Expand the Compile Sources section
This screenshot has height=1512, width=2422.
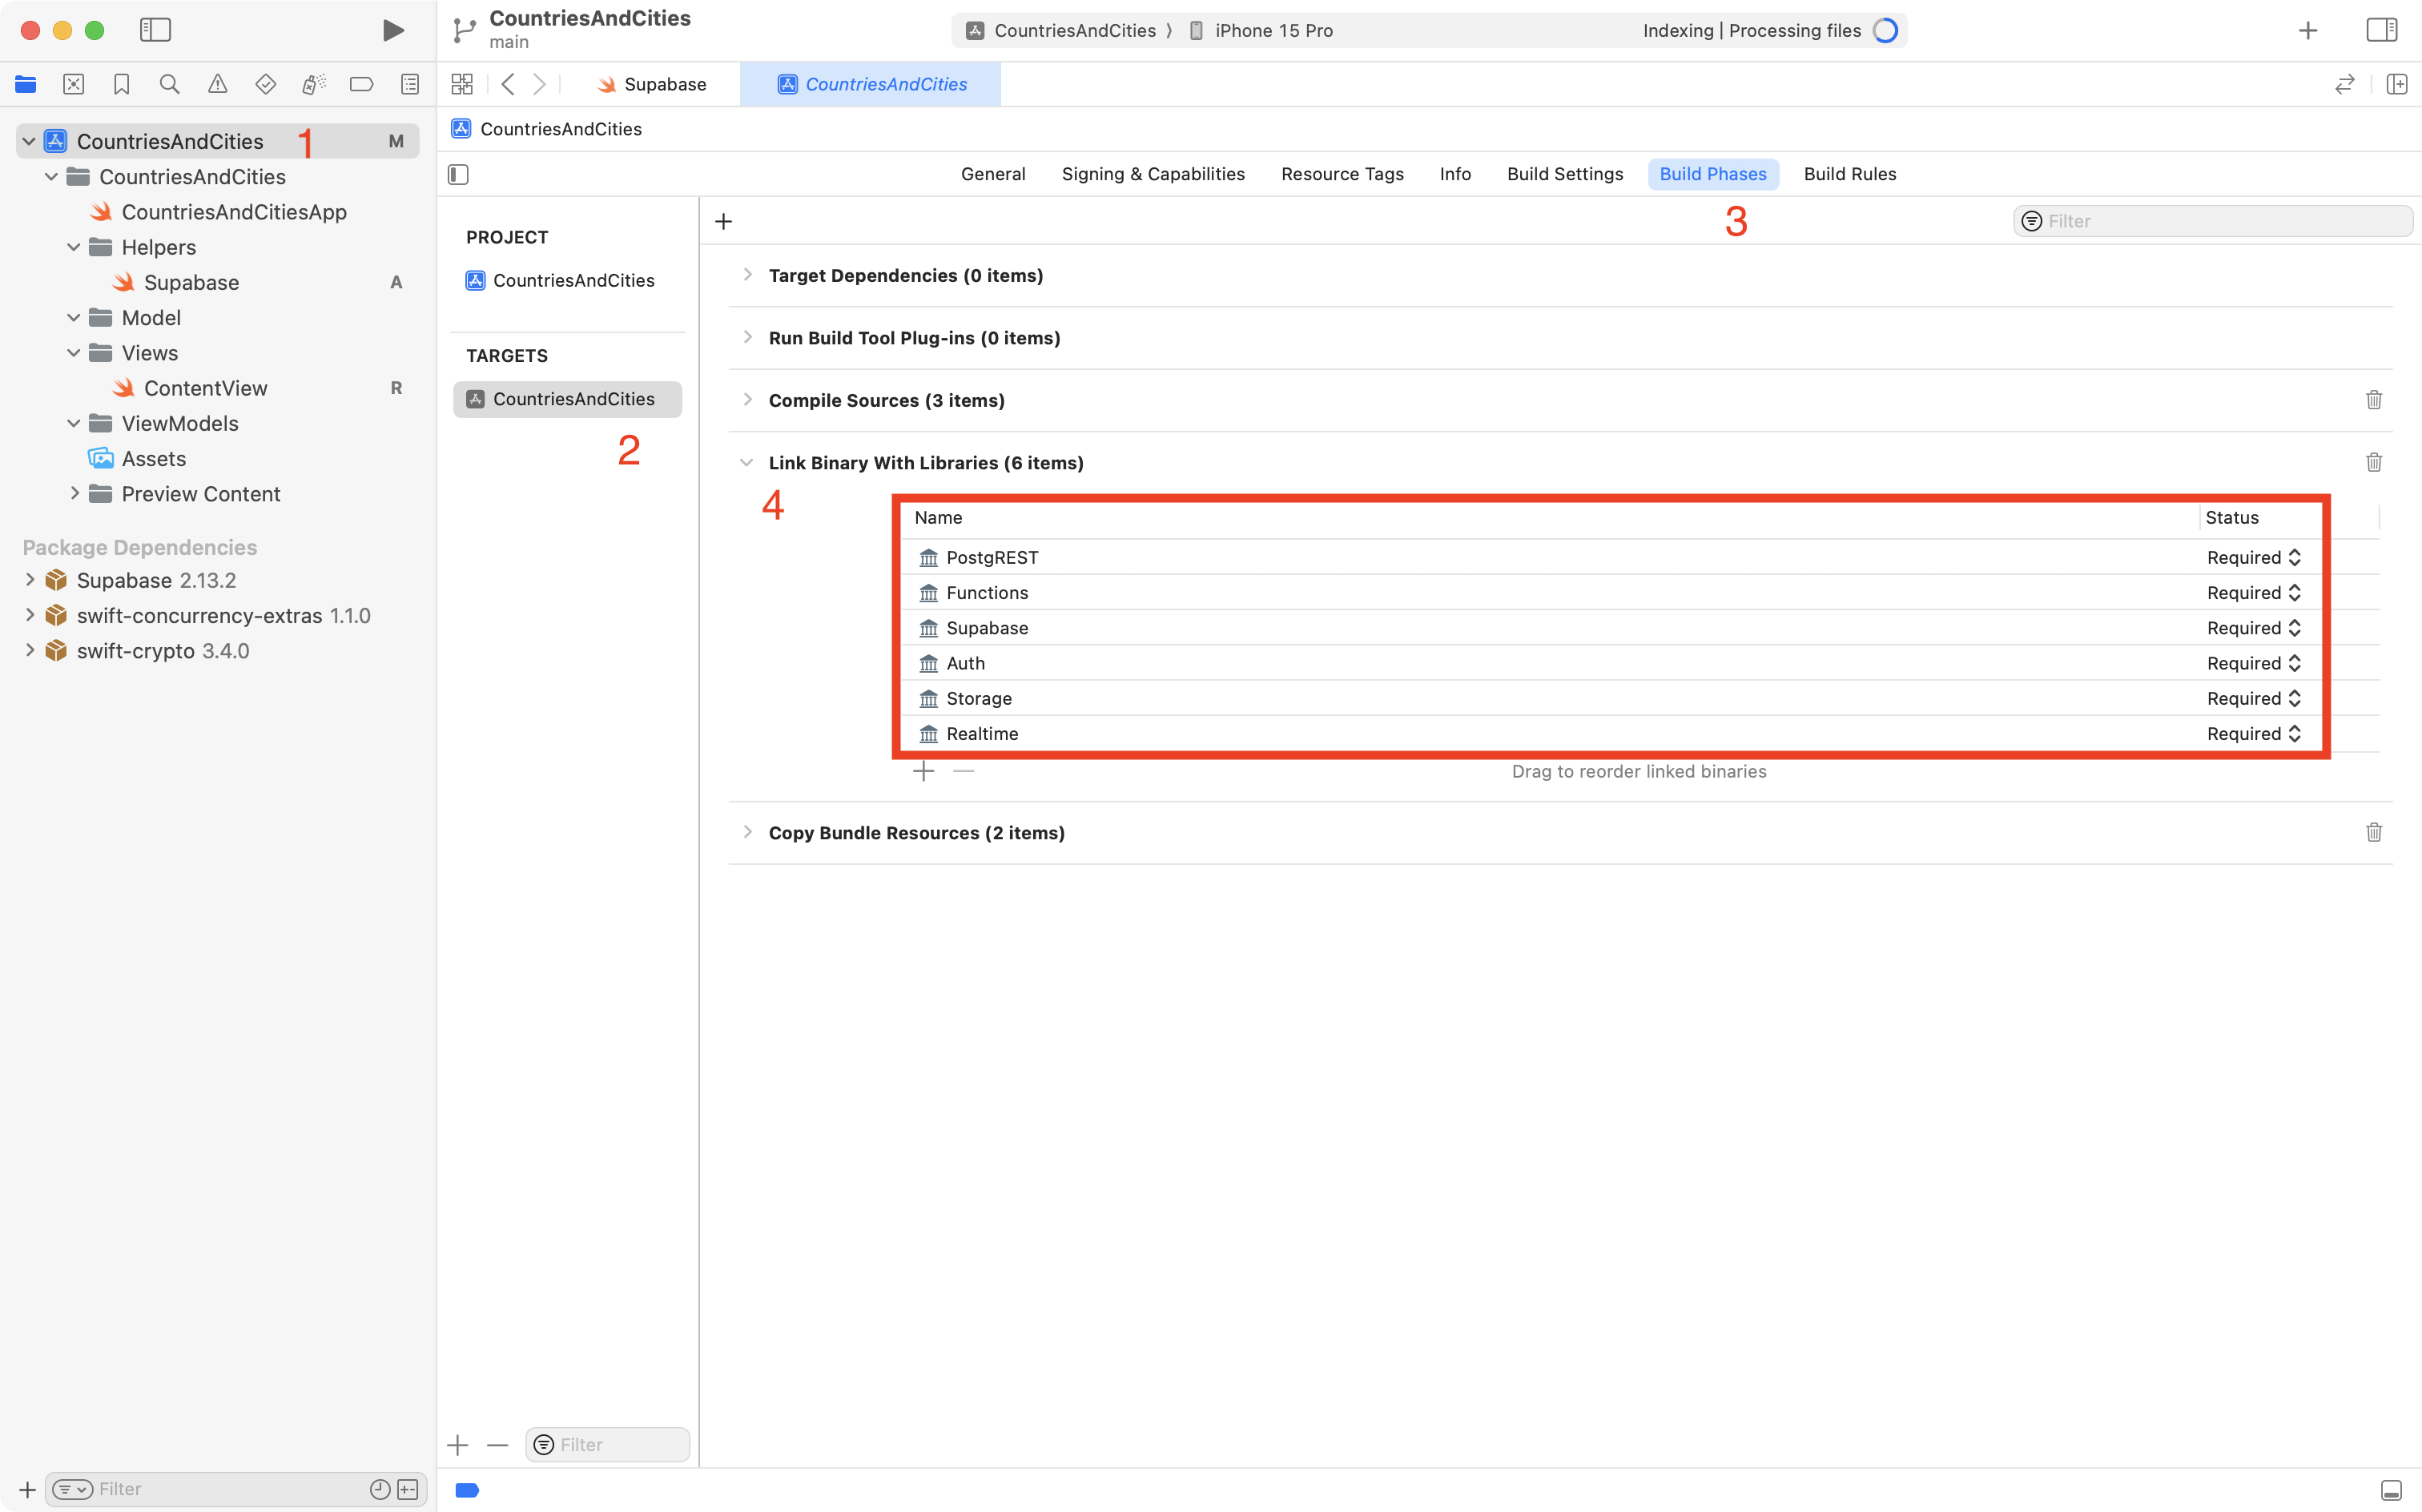point(747,400)
